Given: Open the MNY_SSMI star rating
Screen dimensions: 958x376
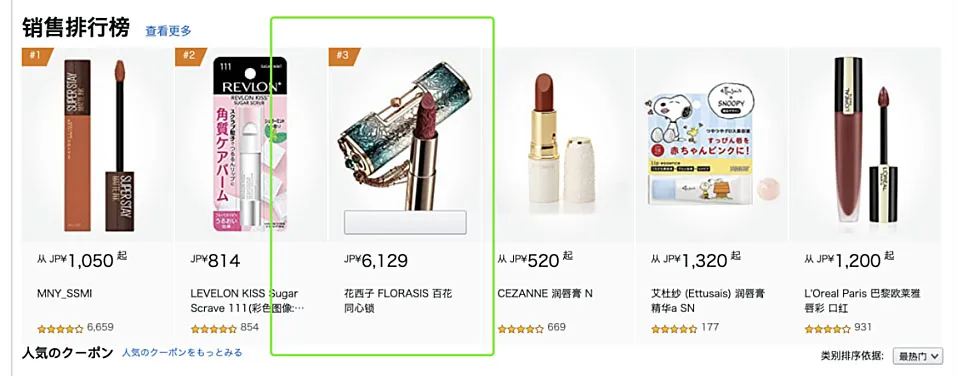Looking at the screenshot, I should click(60, 328).
